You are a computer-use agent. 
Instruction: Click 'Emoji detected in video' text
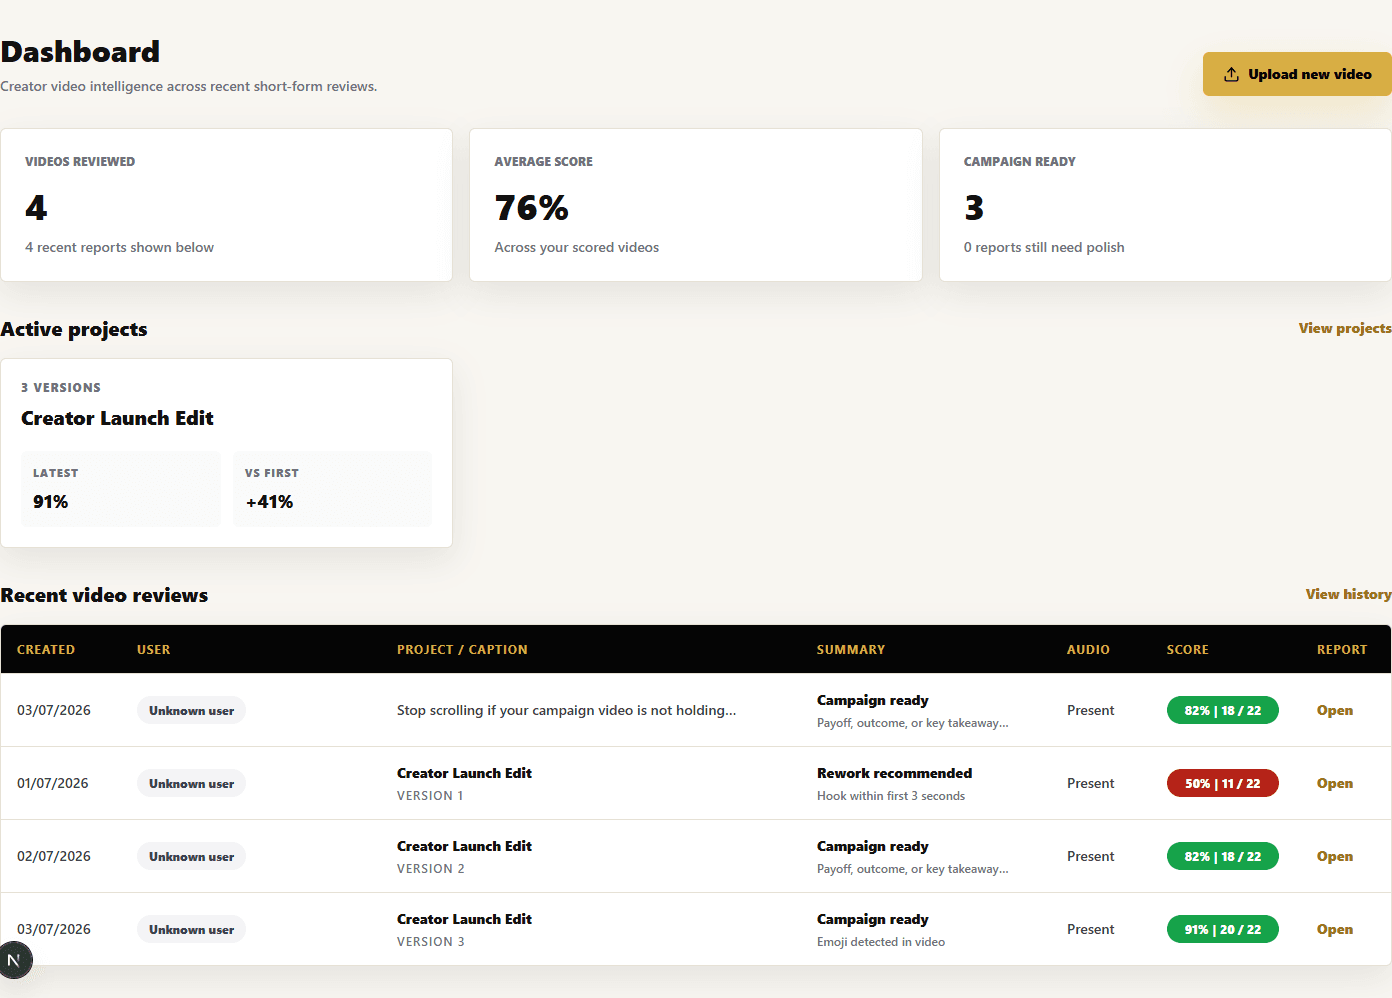pos(880,942)
